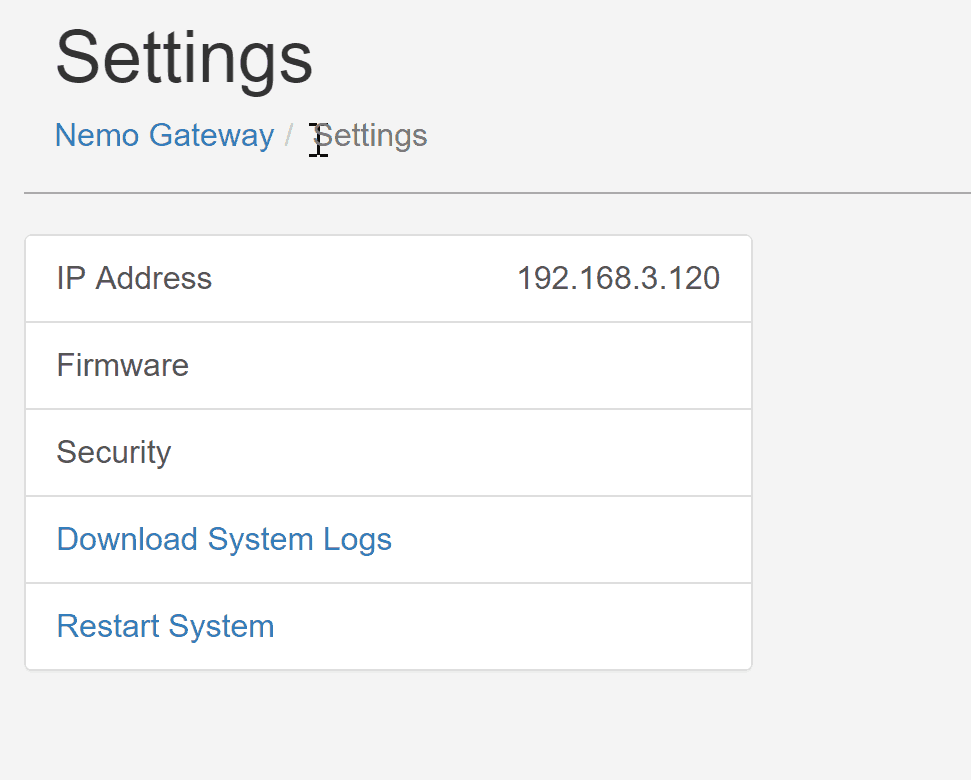Click the horizontal divider below the breadcrumb
This screenshot has width=971, height=780.
tap(497, 193)
